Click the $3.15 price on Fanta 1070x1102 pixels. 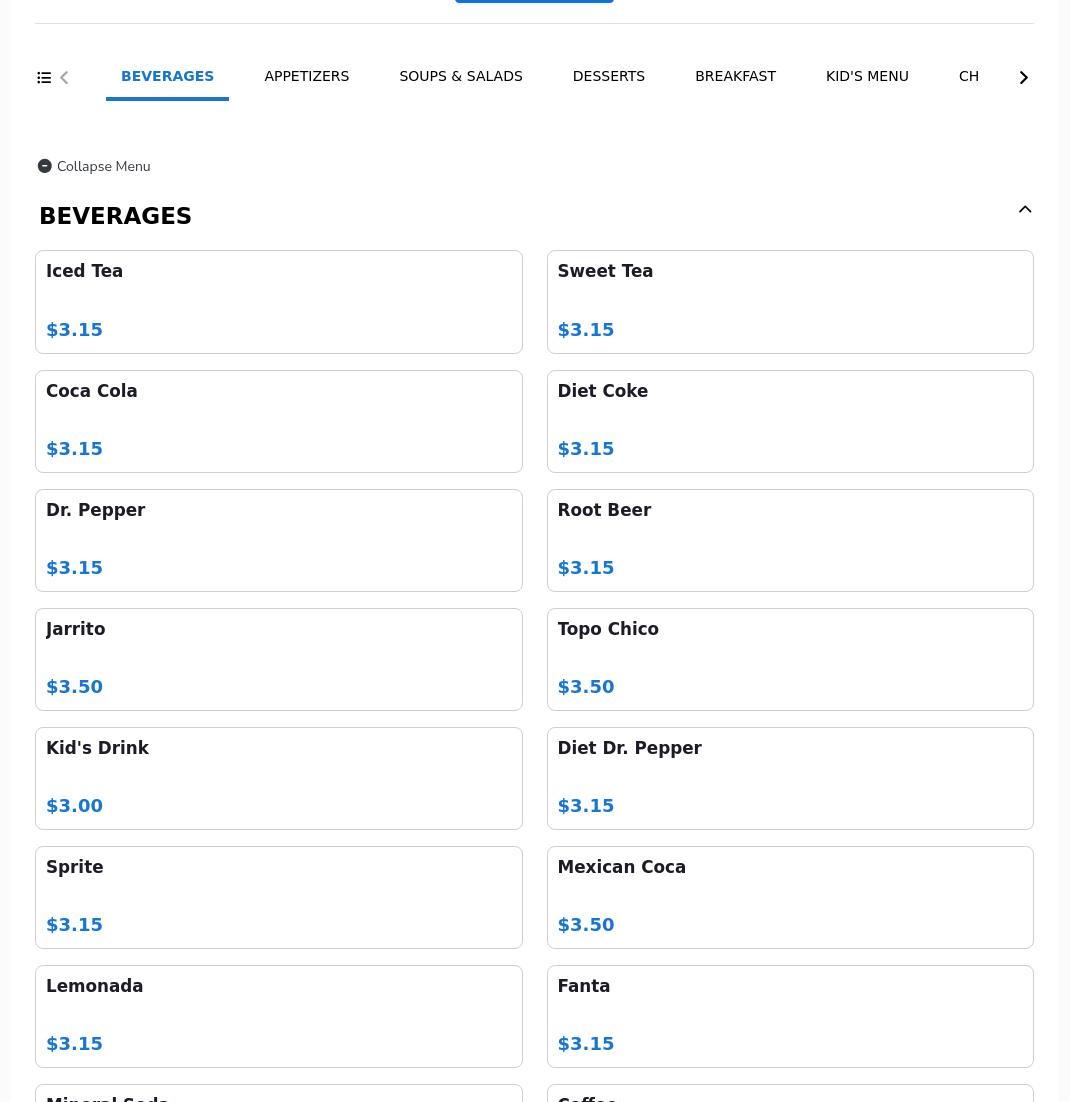(x=586, y=1044)
